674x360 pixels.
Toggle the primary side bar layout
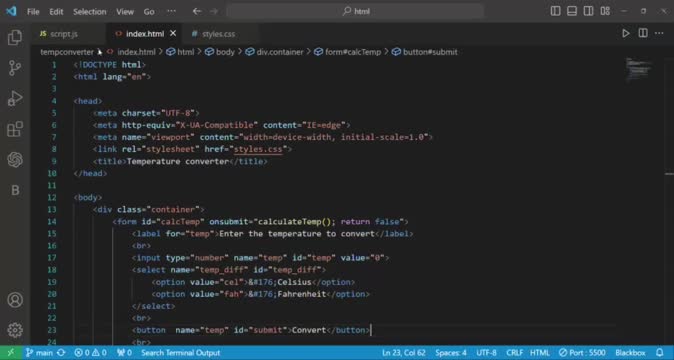tap(555, 11)
